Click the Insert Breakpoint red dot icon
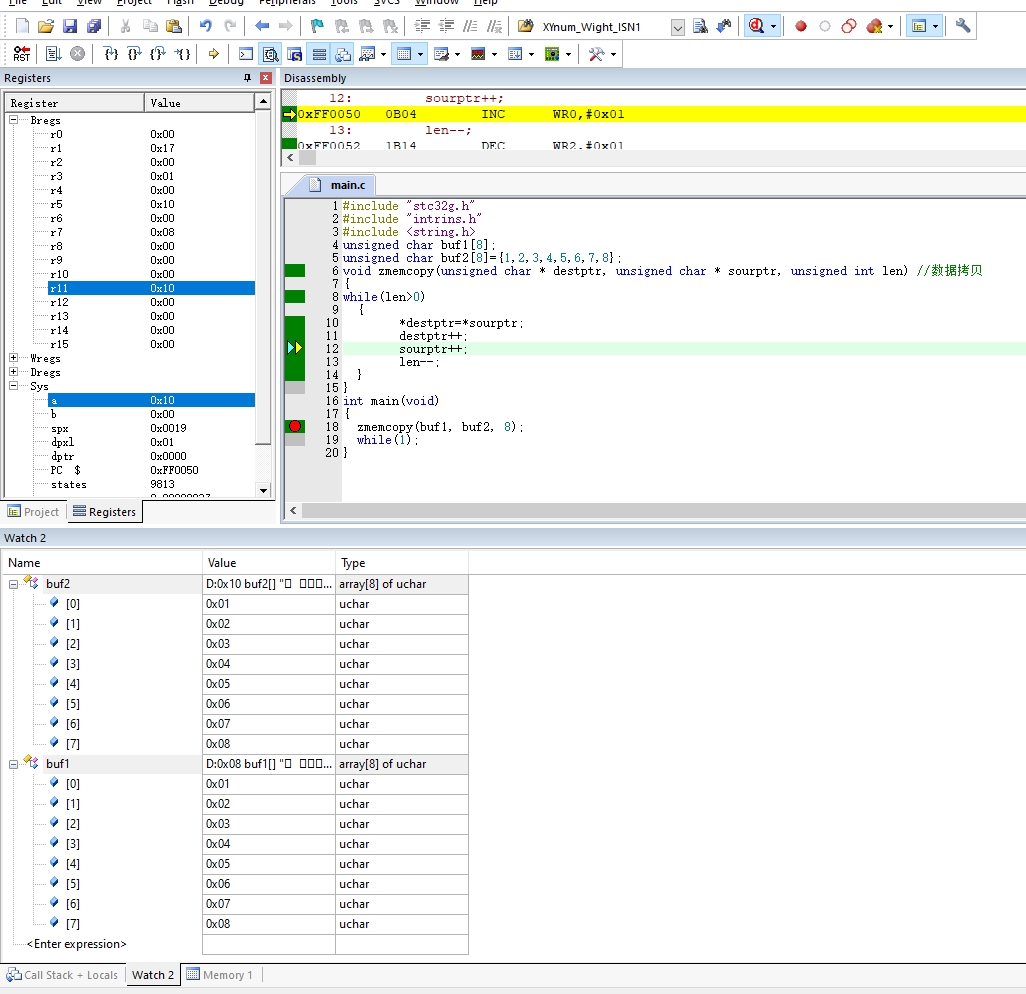The width and height of the screenshot is (1026, 994). [800, 26]
